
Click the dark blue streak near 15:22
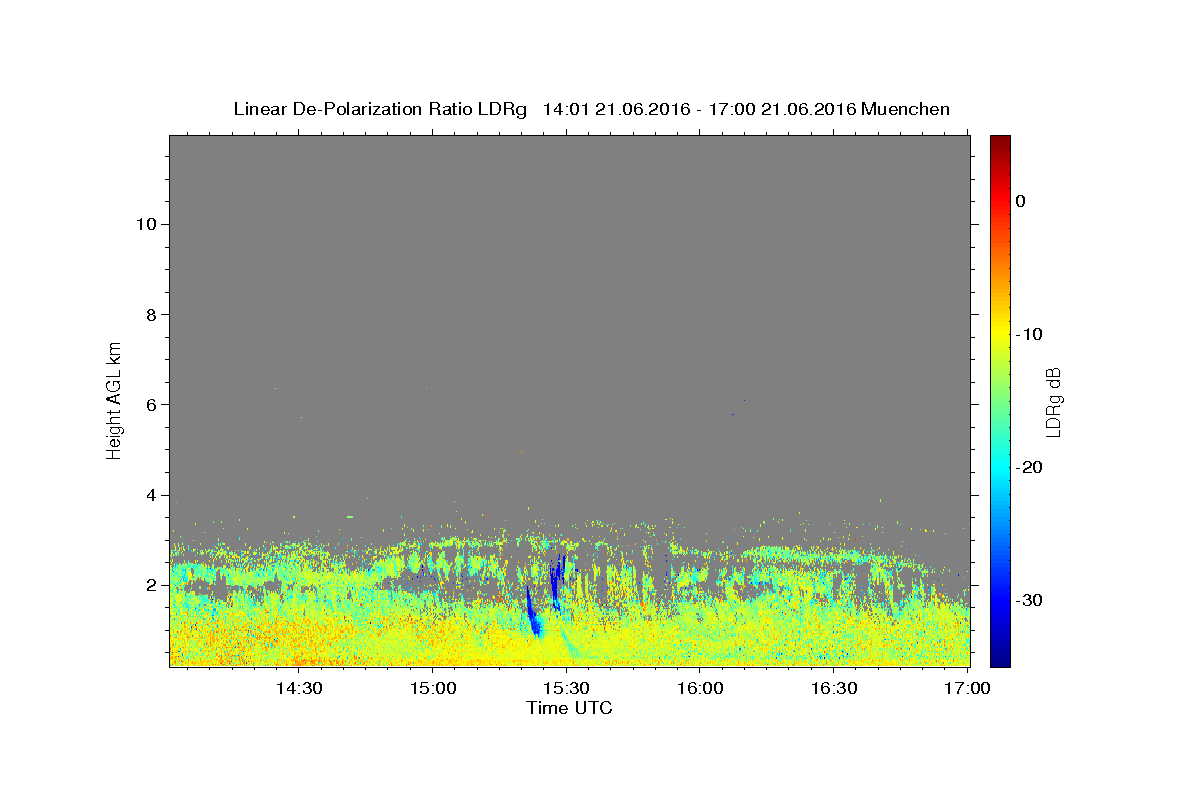point(533,611)
